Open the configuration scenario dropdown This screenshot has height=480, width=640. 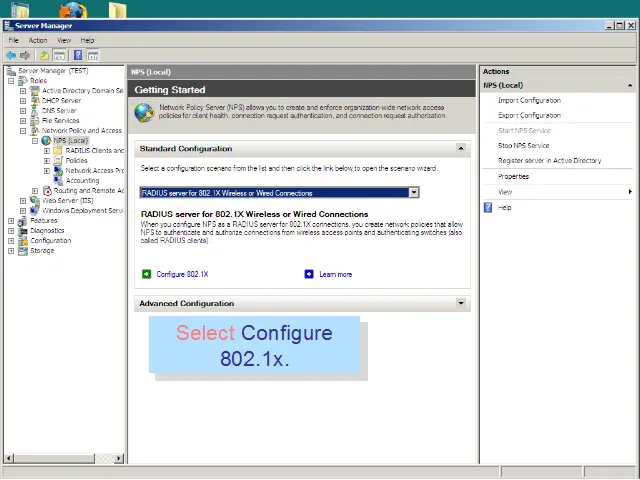414,193
